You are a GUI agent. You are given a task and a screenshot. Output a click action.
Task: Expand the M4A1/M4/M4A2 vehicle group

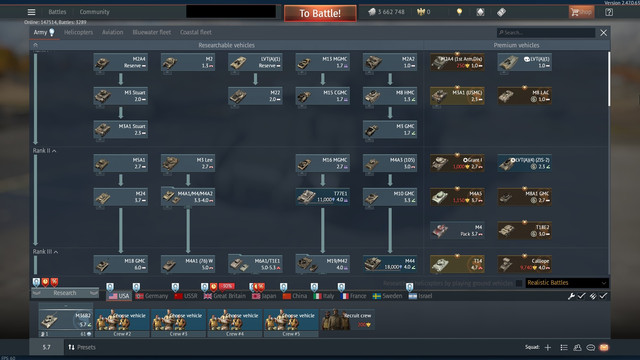click(x=188, y=197)
